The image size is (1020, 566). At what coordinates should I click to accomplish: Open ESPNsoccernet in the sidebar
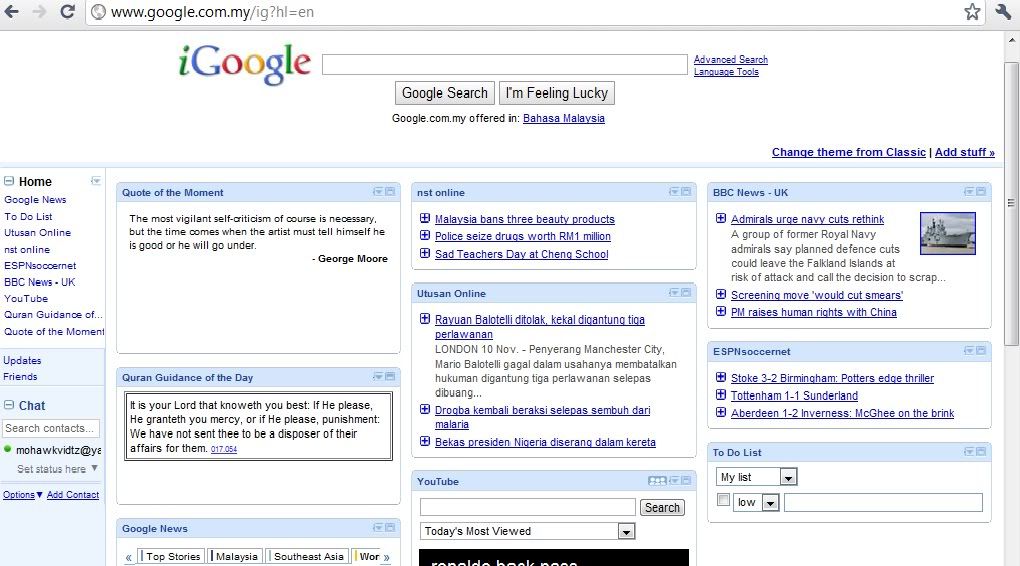[x=40, y=265]
